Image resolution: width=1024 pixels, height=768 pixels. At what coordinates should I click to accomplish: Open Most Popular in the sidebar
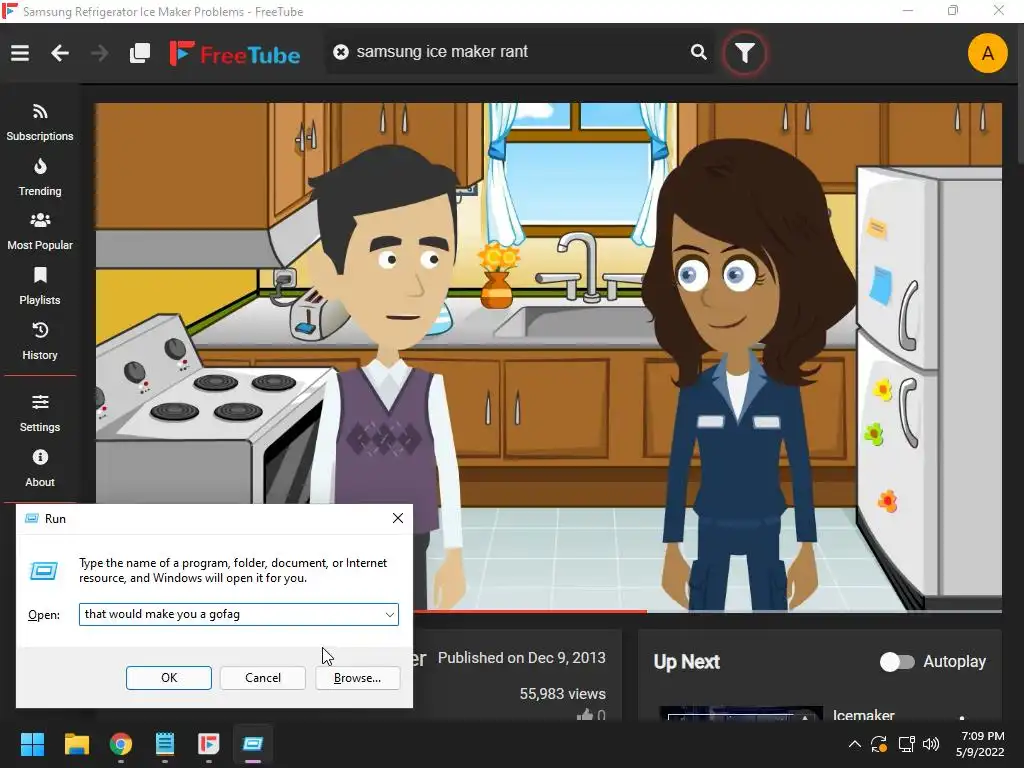(40, 232)
